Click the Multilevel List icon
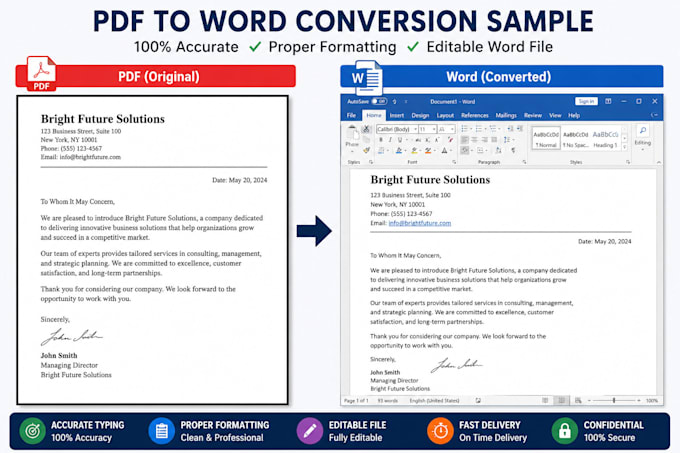This screenshot has height=453, width=680. (493, 129)
